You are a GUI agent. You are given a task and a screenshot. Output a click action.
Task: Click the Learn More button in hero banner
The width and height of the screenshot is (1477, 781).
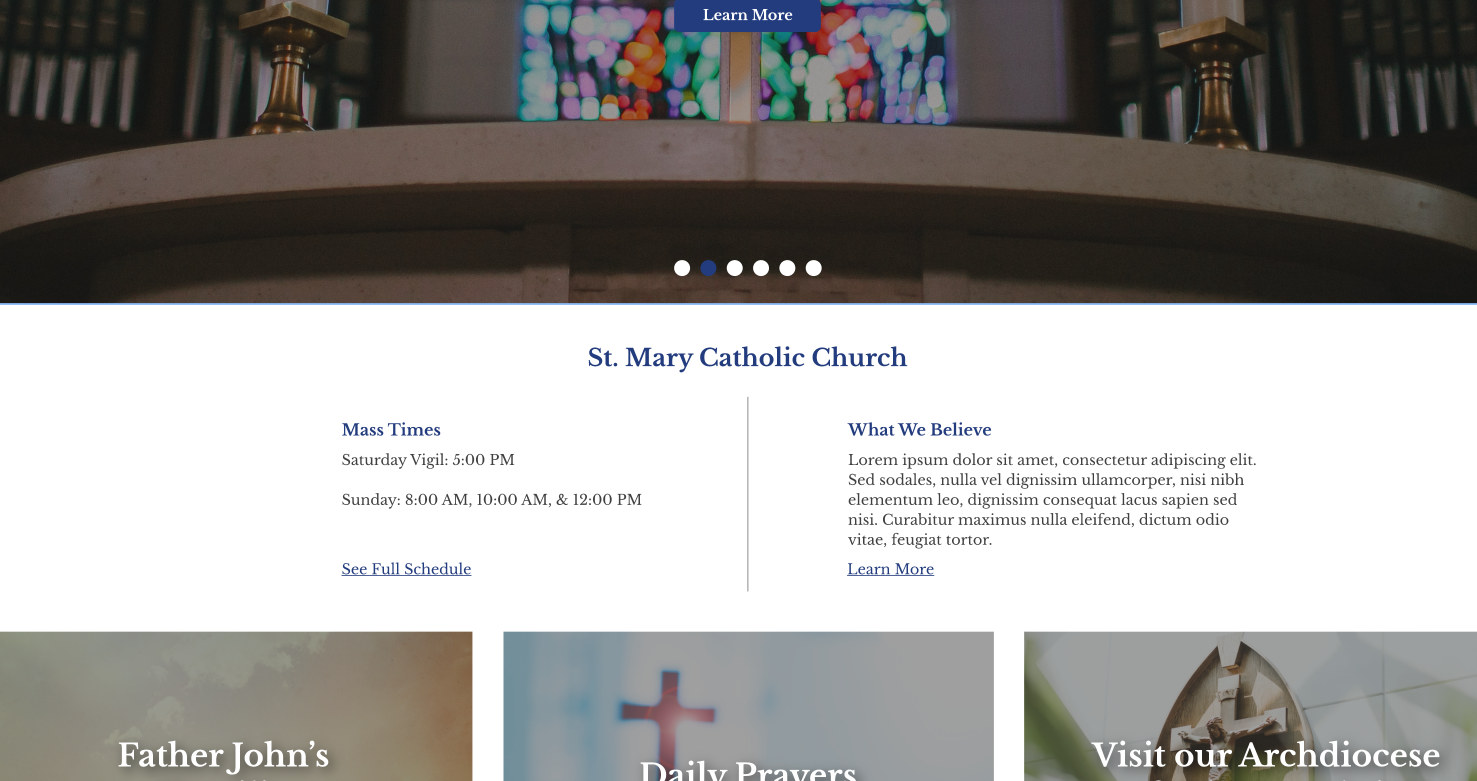tap(747, 15)
